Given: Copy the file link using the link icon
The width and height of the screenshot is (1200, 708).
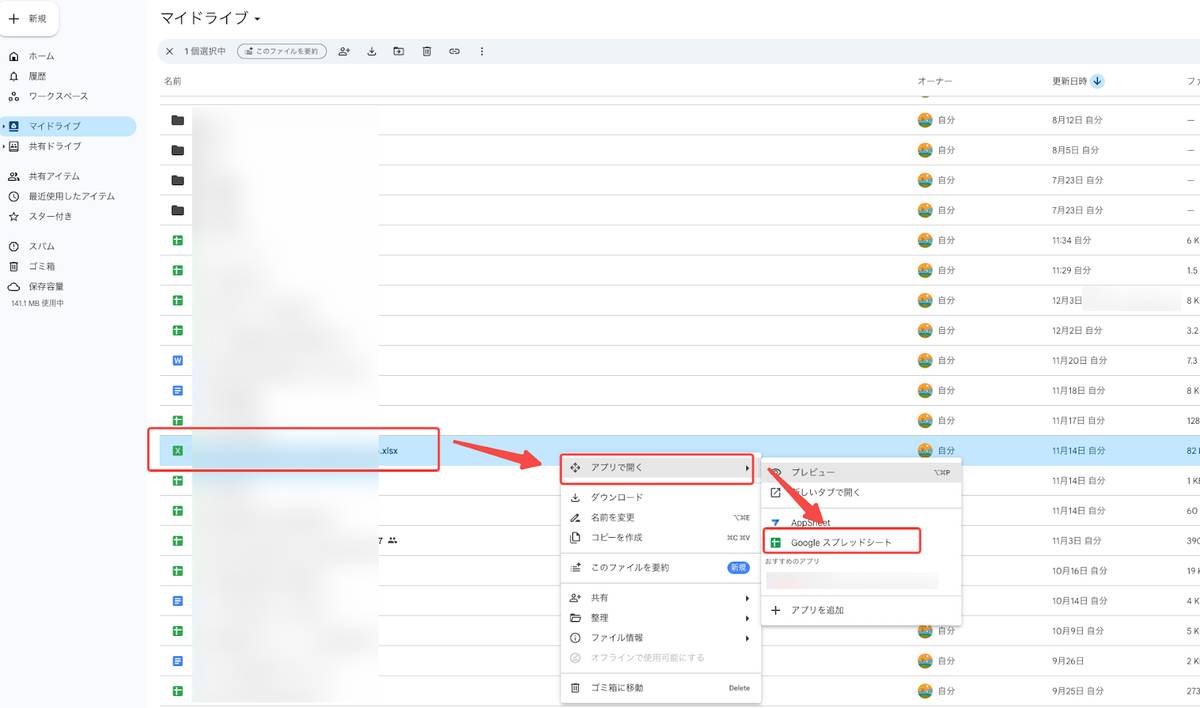Looking at the screenshot, I should [453, 50].
